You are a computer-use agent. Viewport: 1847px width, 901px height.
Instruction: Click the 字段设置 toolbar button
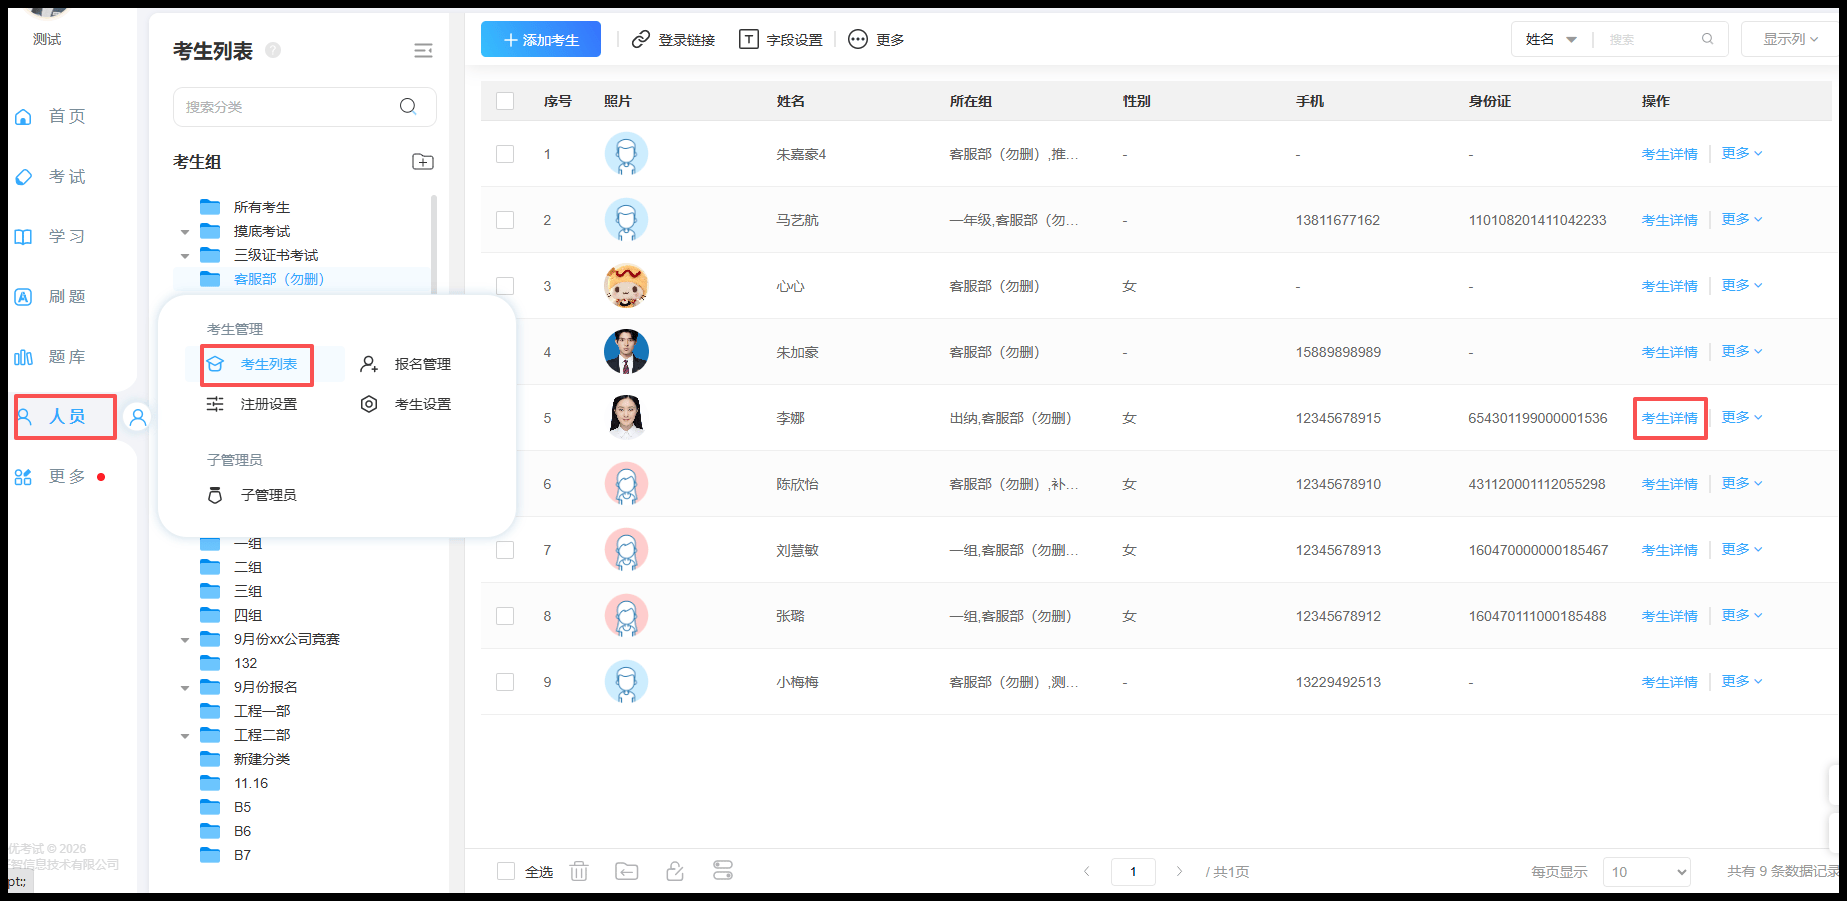[x=781, y=39]
